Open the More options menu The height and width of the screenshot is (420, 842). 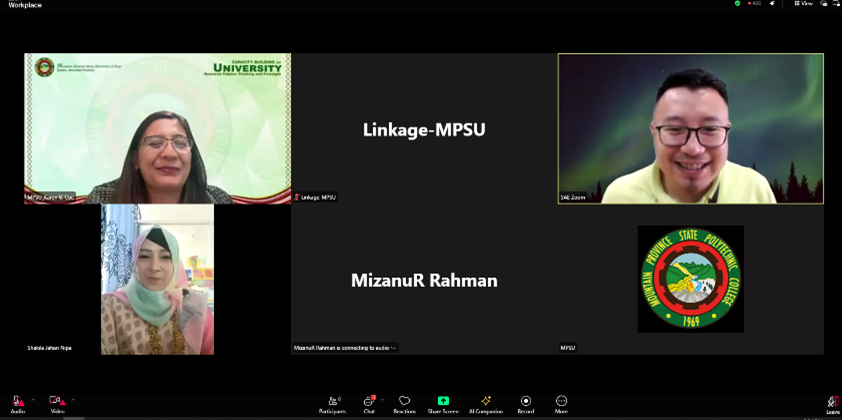tap(561, 402)
